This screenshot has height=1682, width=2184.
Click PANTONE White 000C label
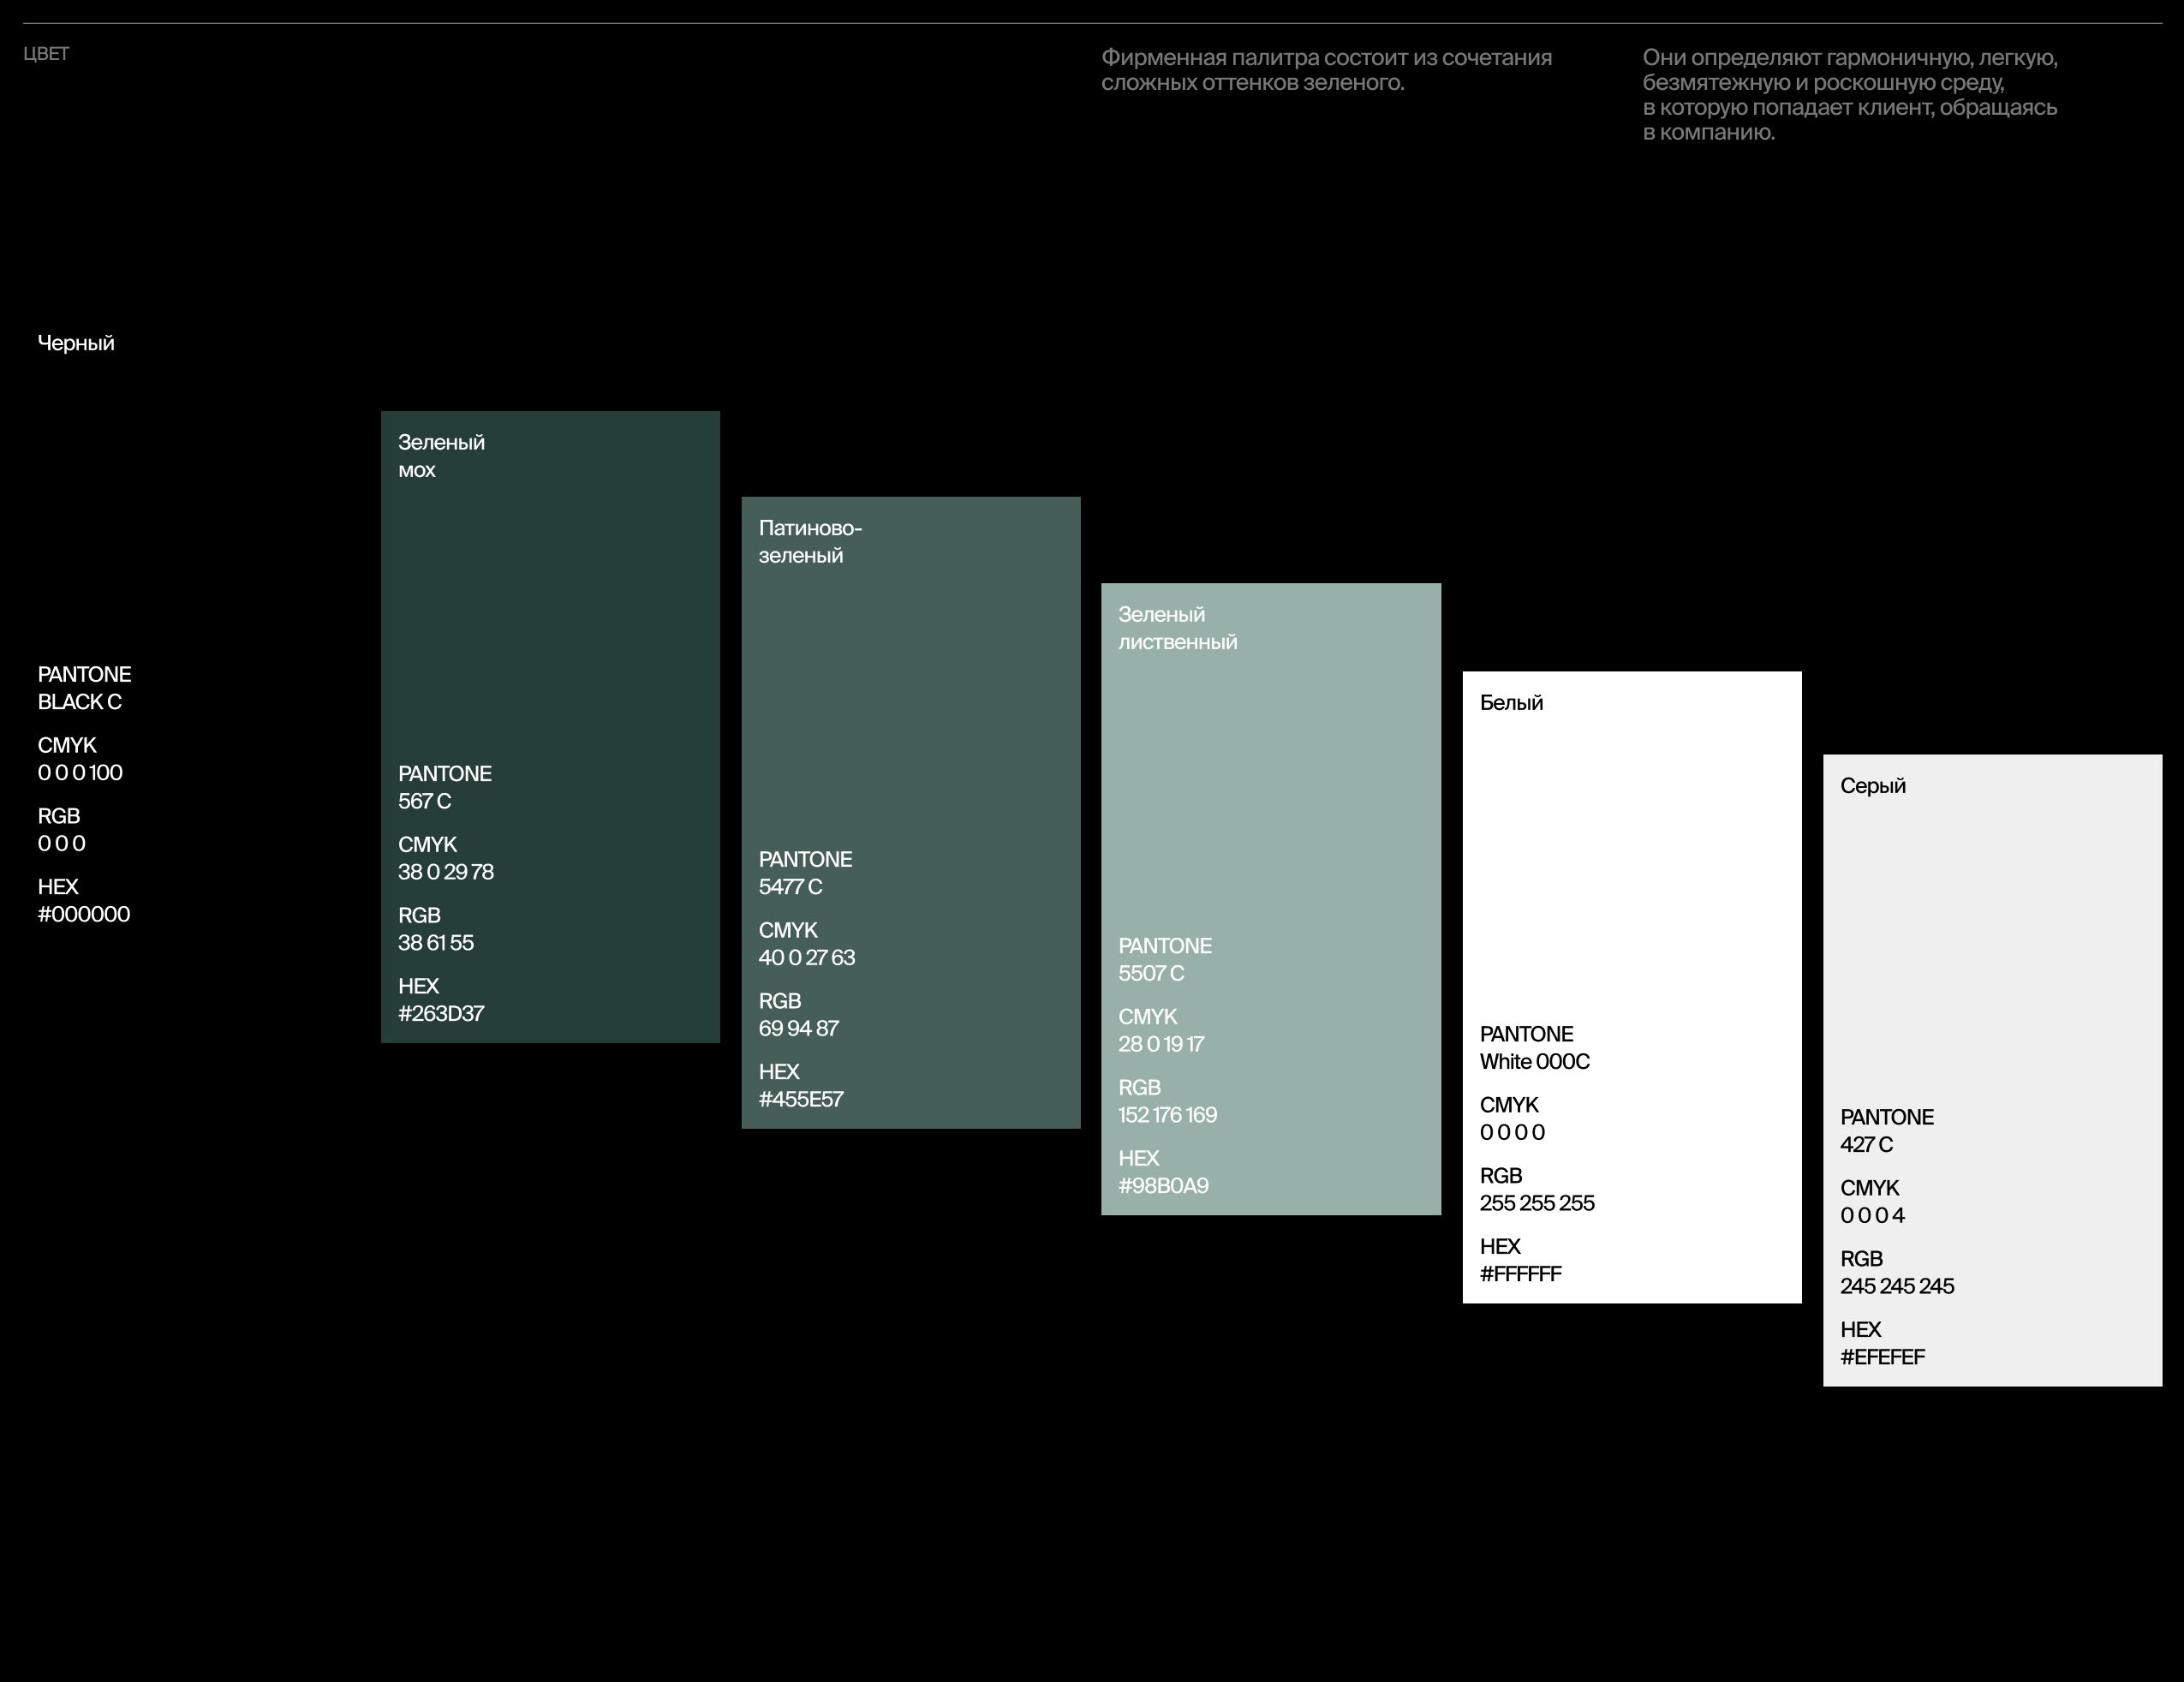(1534, 1047)
